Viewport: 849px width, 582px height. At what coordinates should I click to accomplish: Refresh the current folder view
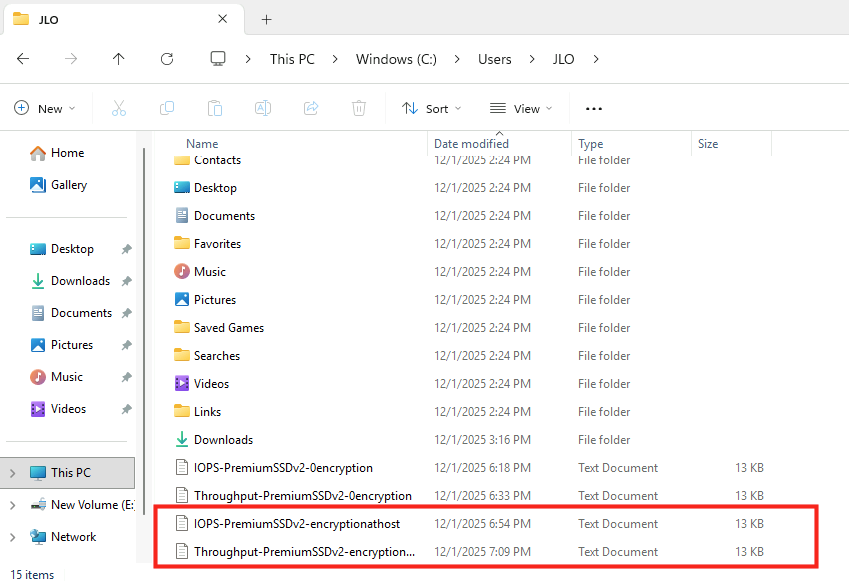point(167,59)
